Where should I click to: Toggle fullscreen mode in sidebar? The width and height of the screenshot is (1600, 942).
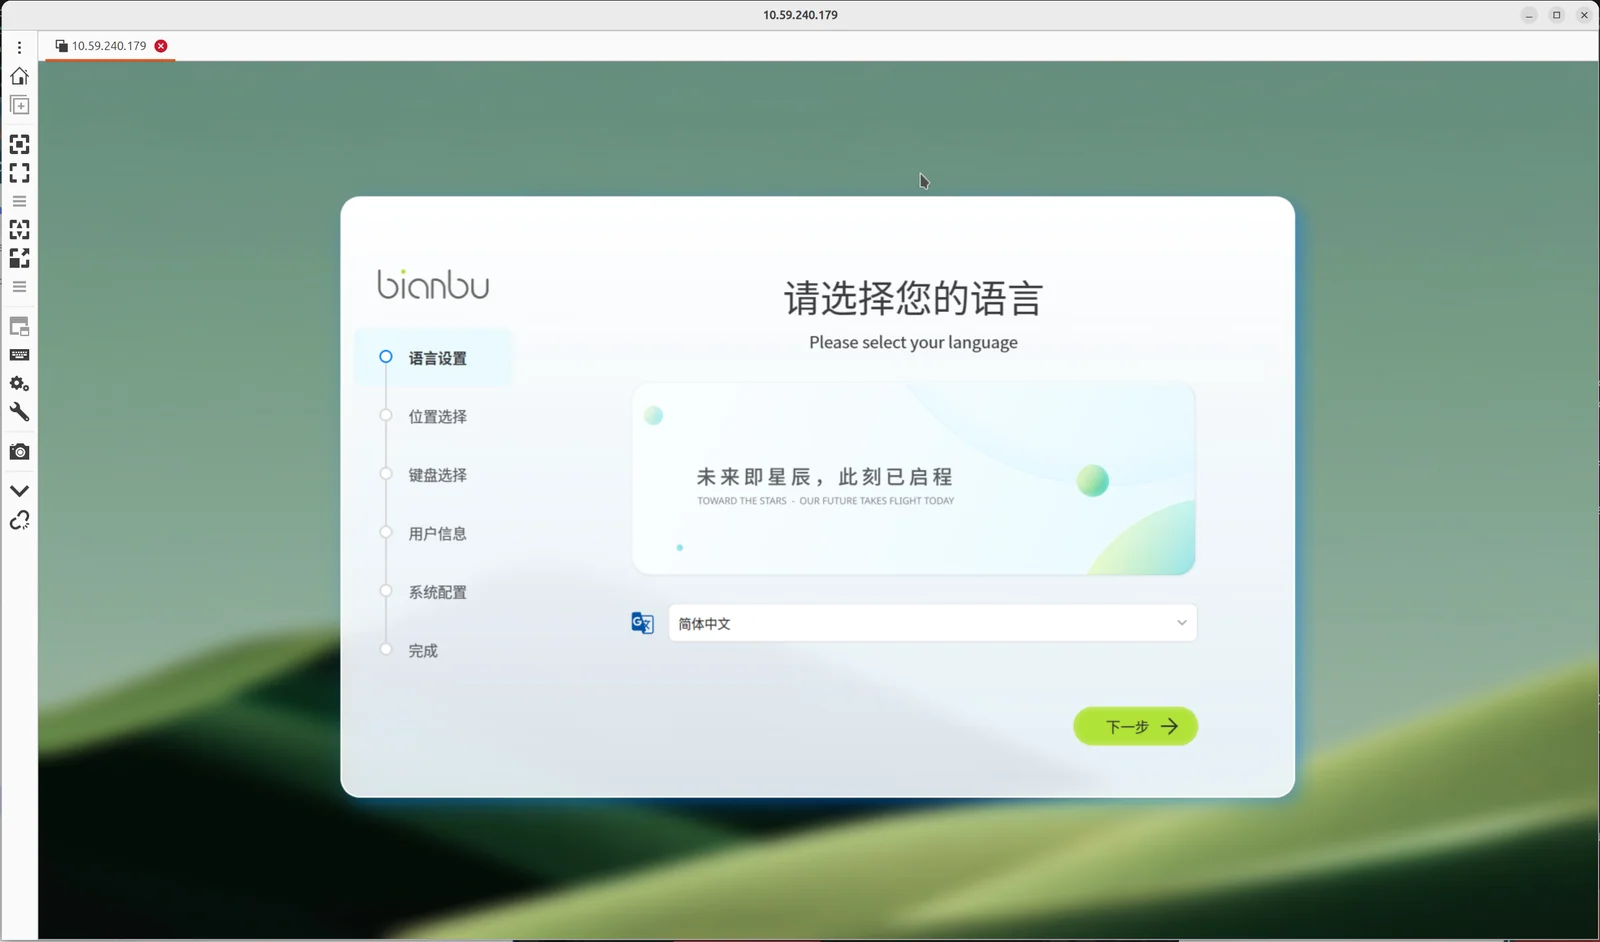coord(19,173)
